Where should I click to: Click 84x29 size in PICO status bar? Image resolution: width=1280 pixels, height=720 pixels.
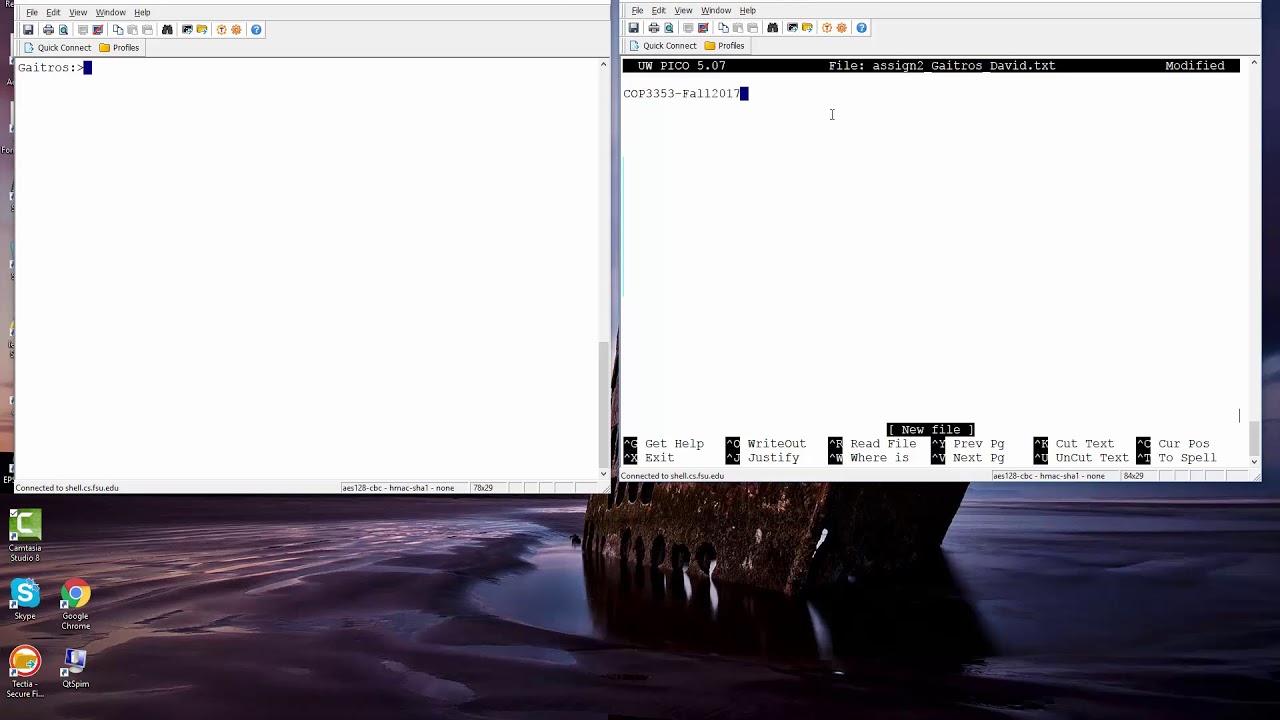pos(1133,476)
